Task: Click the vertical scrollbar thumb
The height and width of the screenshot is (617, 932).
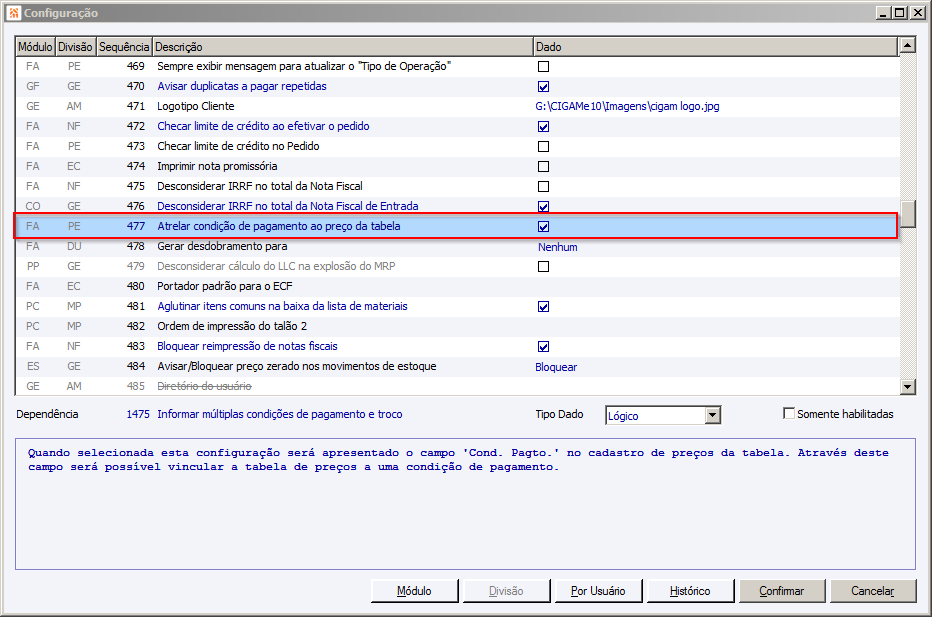Action: 908,214
